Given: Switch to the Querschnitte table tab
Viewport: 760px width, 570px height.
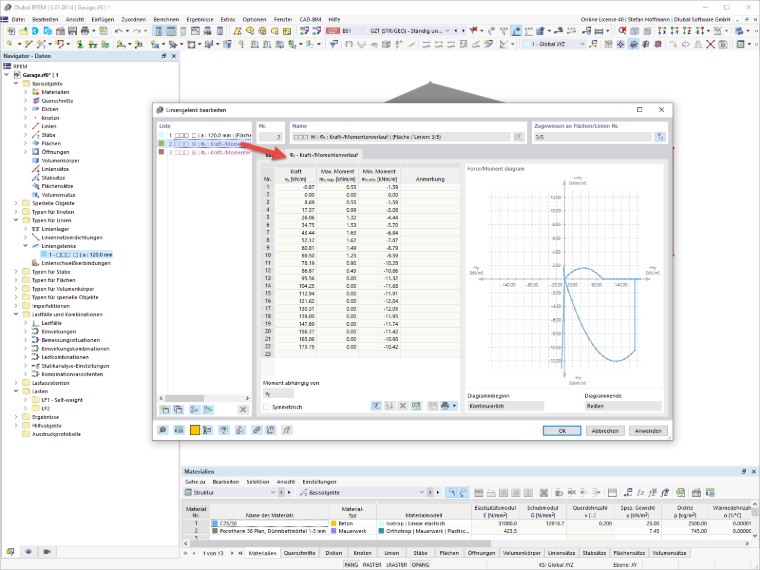Looking at the screenshot, I should click(x=300, y=553).
